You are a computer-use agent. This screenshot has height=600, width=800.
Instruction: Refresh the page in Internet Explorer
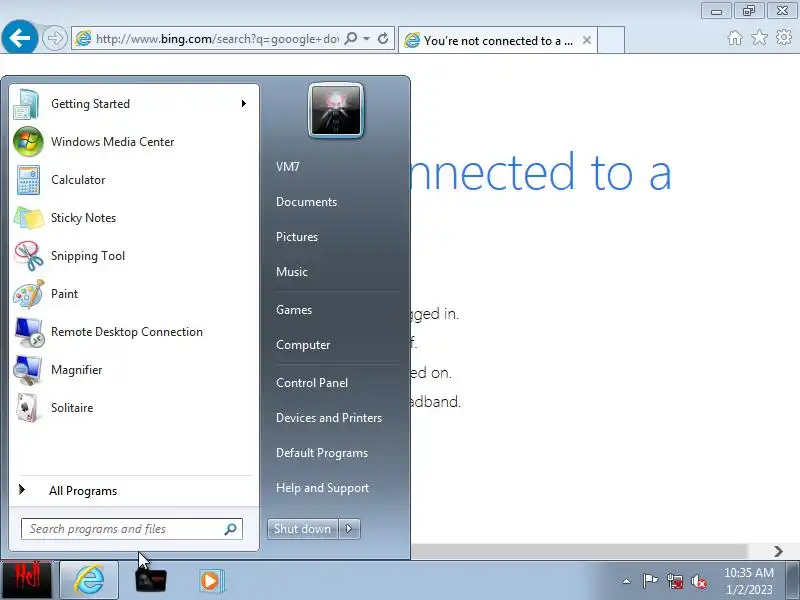point(383,39)
